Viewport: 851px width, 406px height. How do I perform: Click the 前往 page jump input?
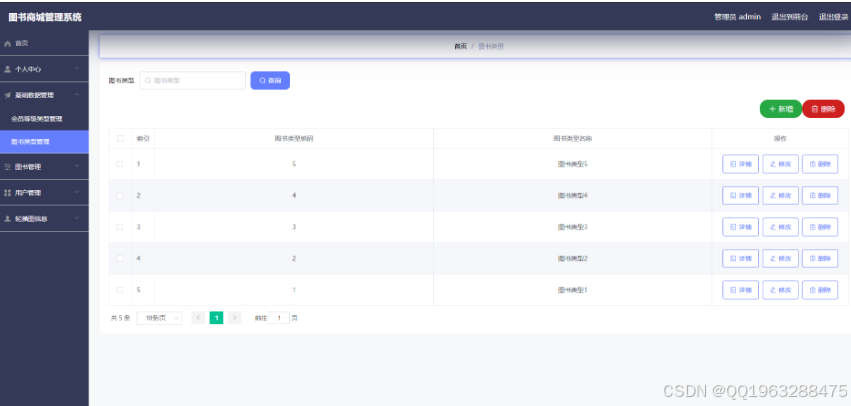pos(280,318)
